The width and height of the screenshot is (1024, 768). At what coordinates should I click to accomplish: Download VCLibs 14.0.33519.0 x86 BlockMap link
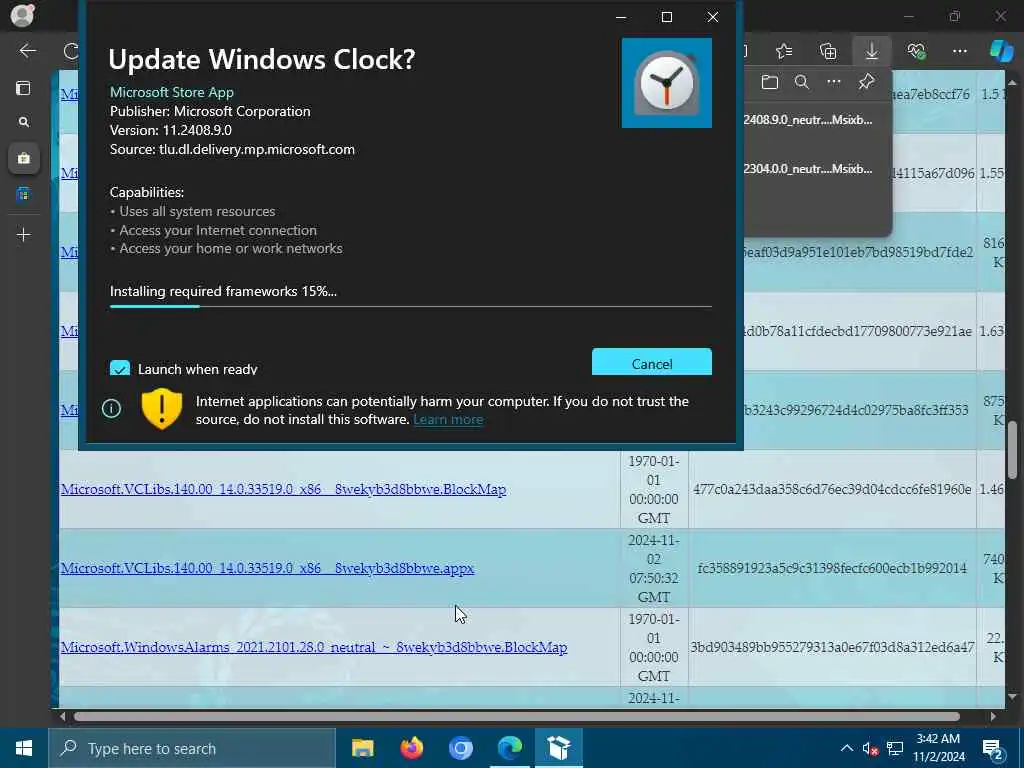283,489
